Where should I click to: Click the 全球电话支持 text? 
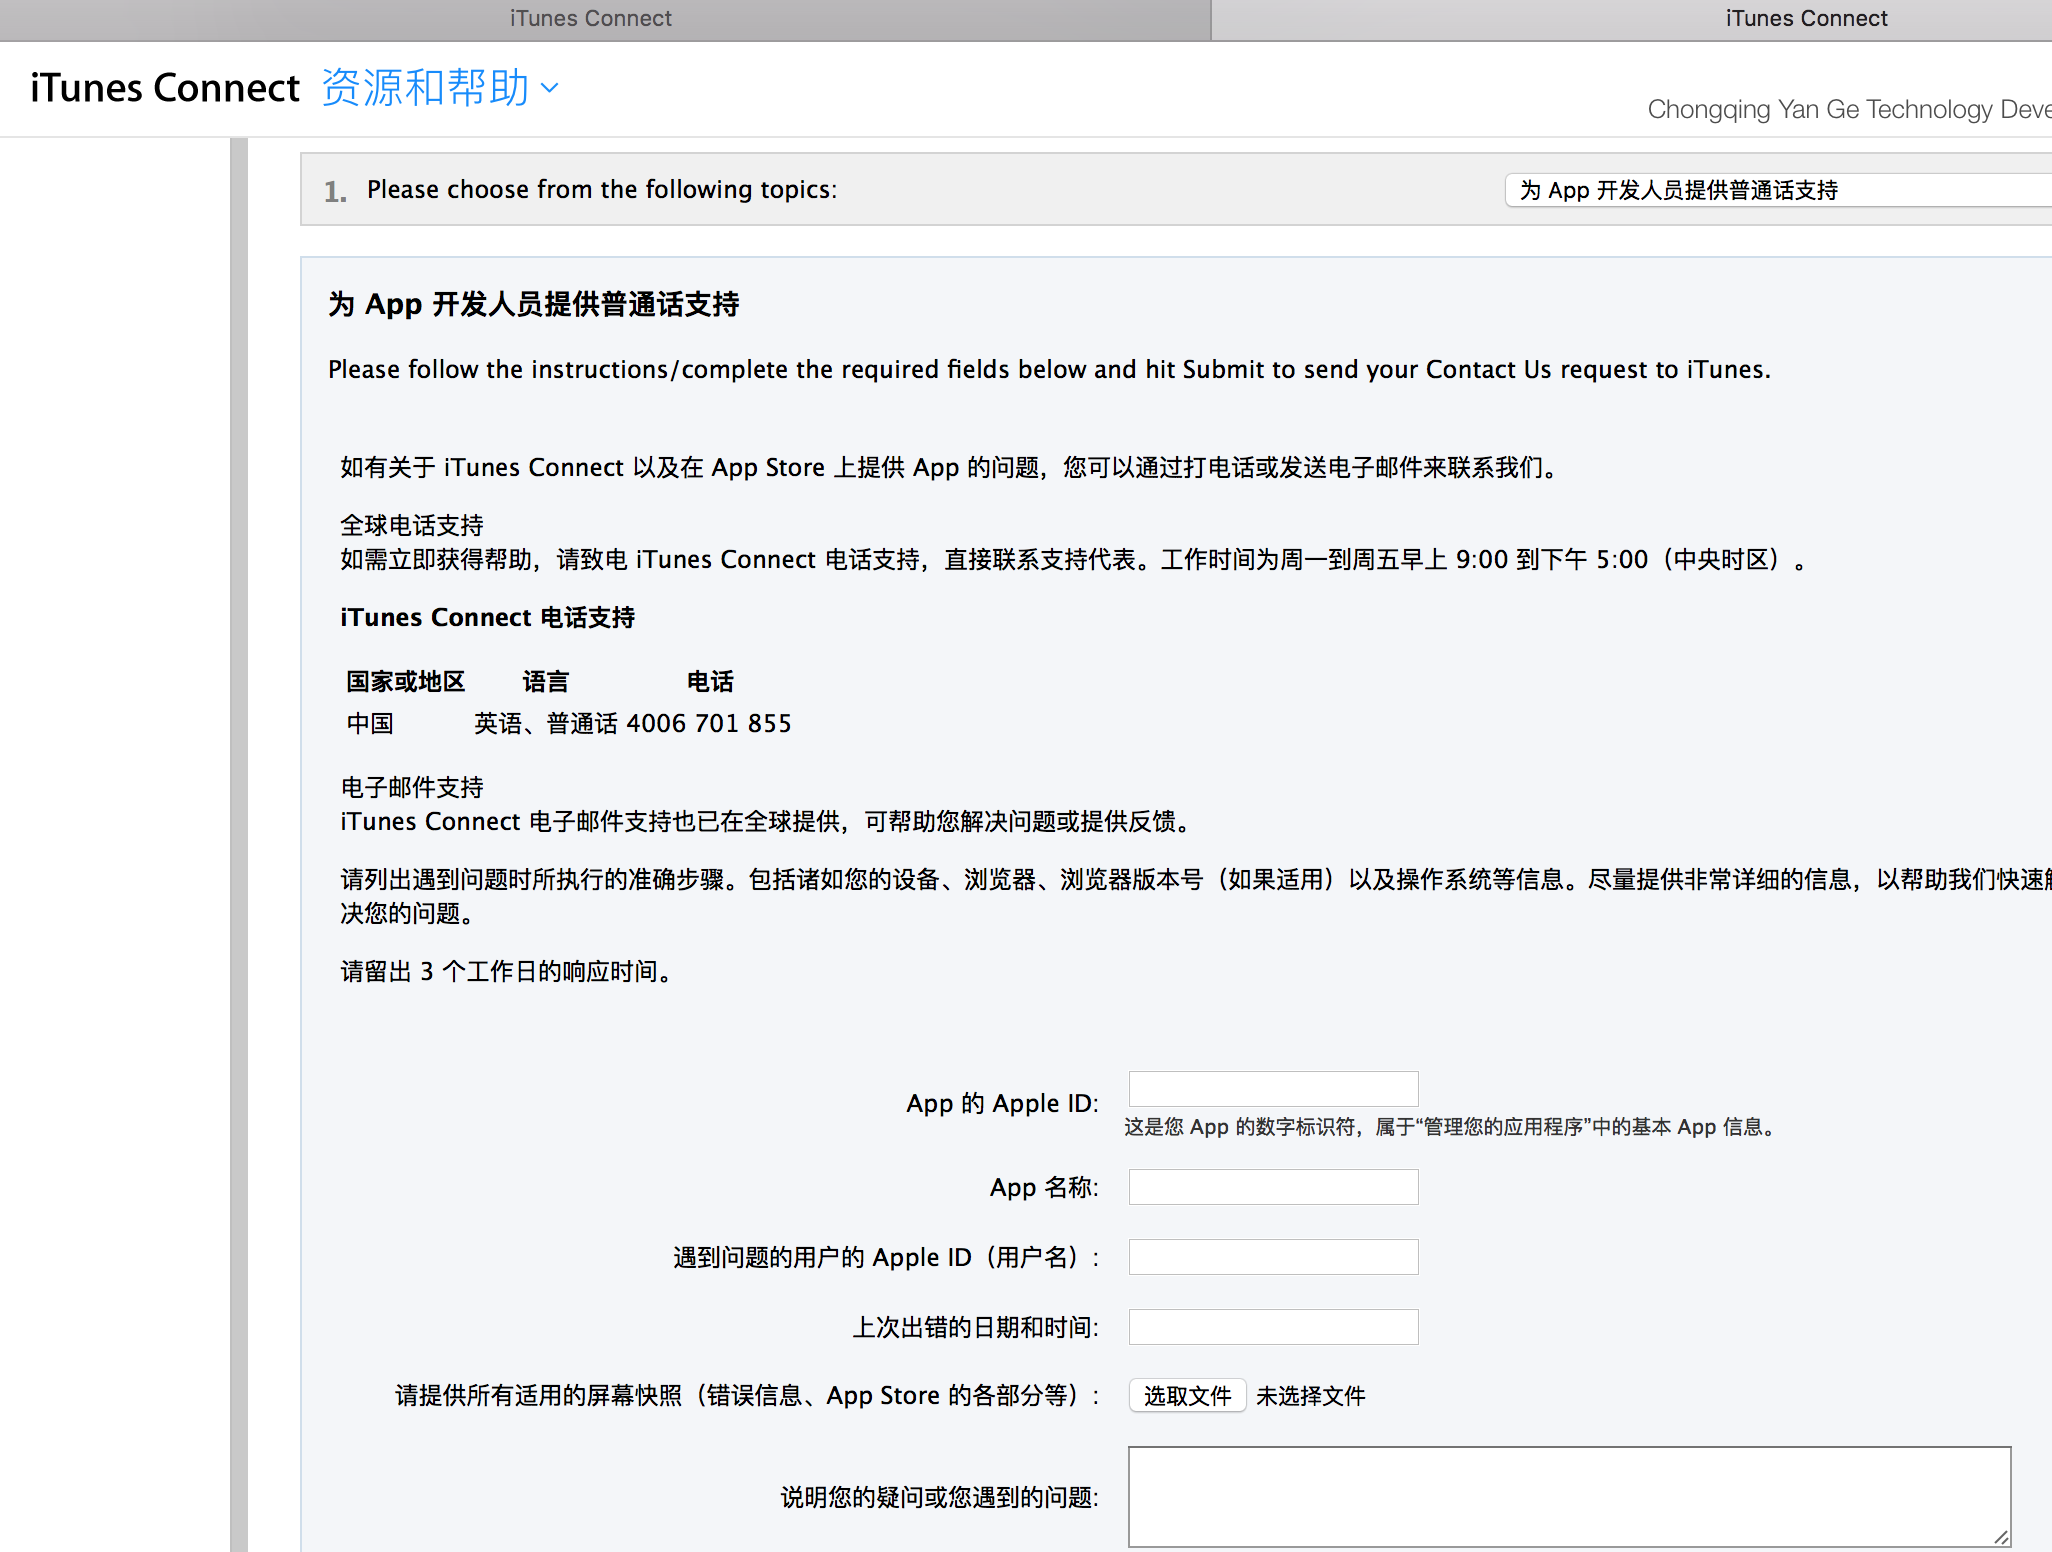412,525
